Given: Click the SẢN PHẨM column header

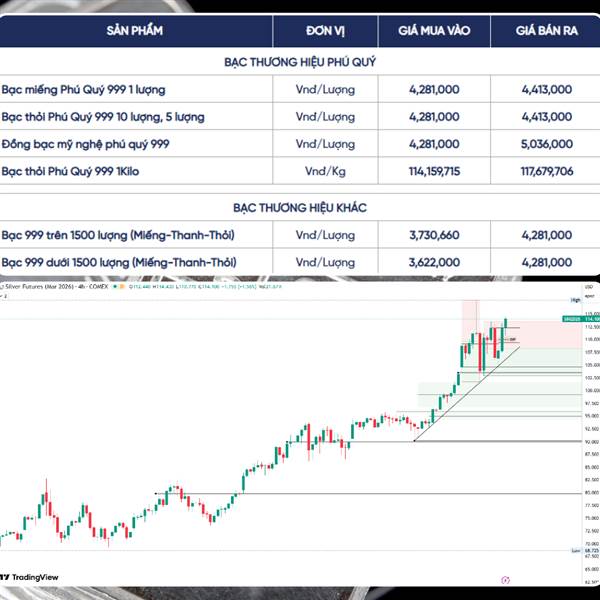Looking at the screenshot, I should (x=135, y=31).
